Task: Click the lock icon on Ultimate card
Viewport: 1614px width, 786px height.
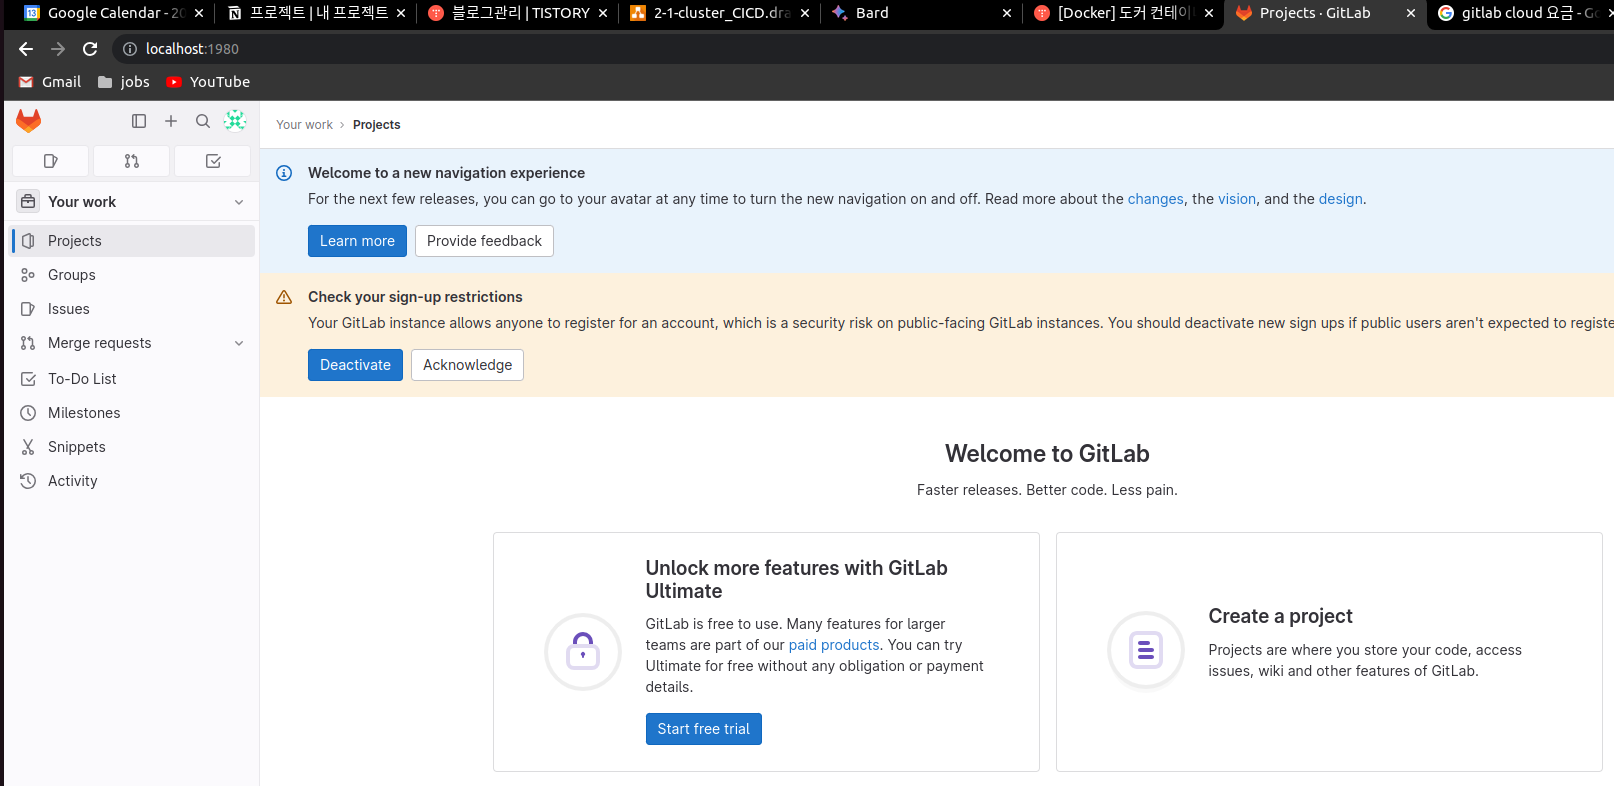Action: tap(583, 652)
